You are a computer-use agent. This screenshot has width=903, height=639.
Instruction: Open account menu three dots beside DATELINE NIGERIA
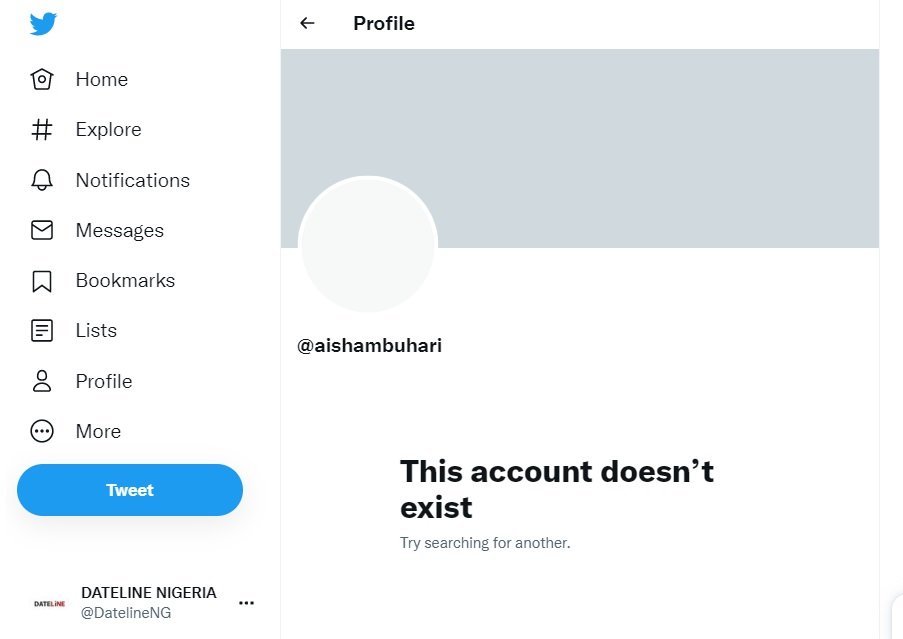(x=246, y=603)
